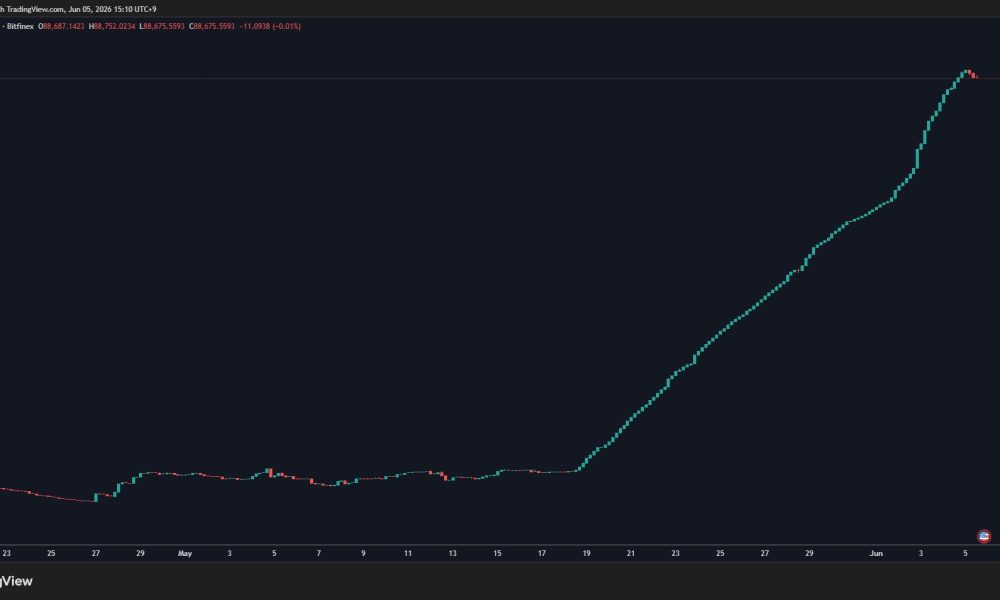Click the 17 date label on time axis
Image resolution: width=1000 pixels, height=600 pixels.
(x=542, y=553)
